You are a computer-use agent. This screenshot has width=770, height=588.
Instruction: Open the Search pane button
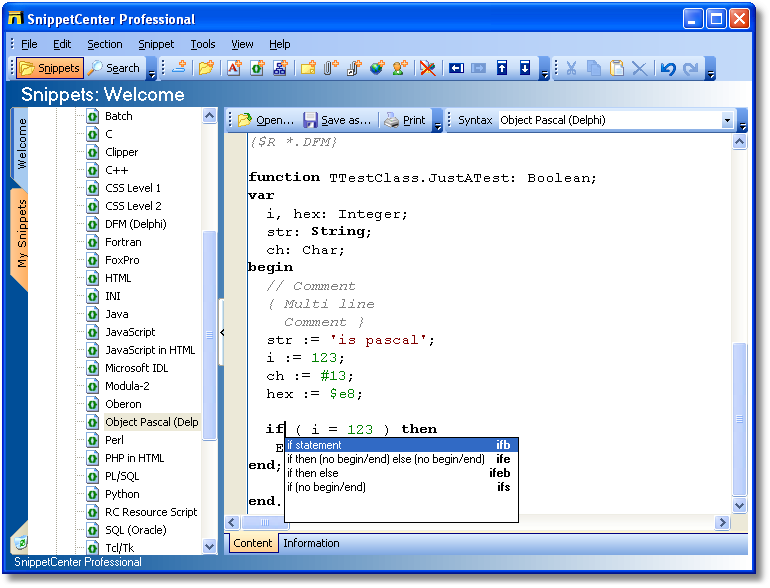tap(114, 68)
